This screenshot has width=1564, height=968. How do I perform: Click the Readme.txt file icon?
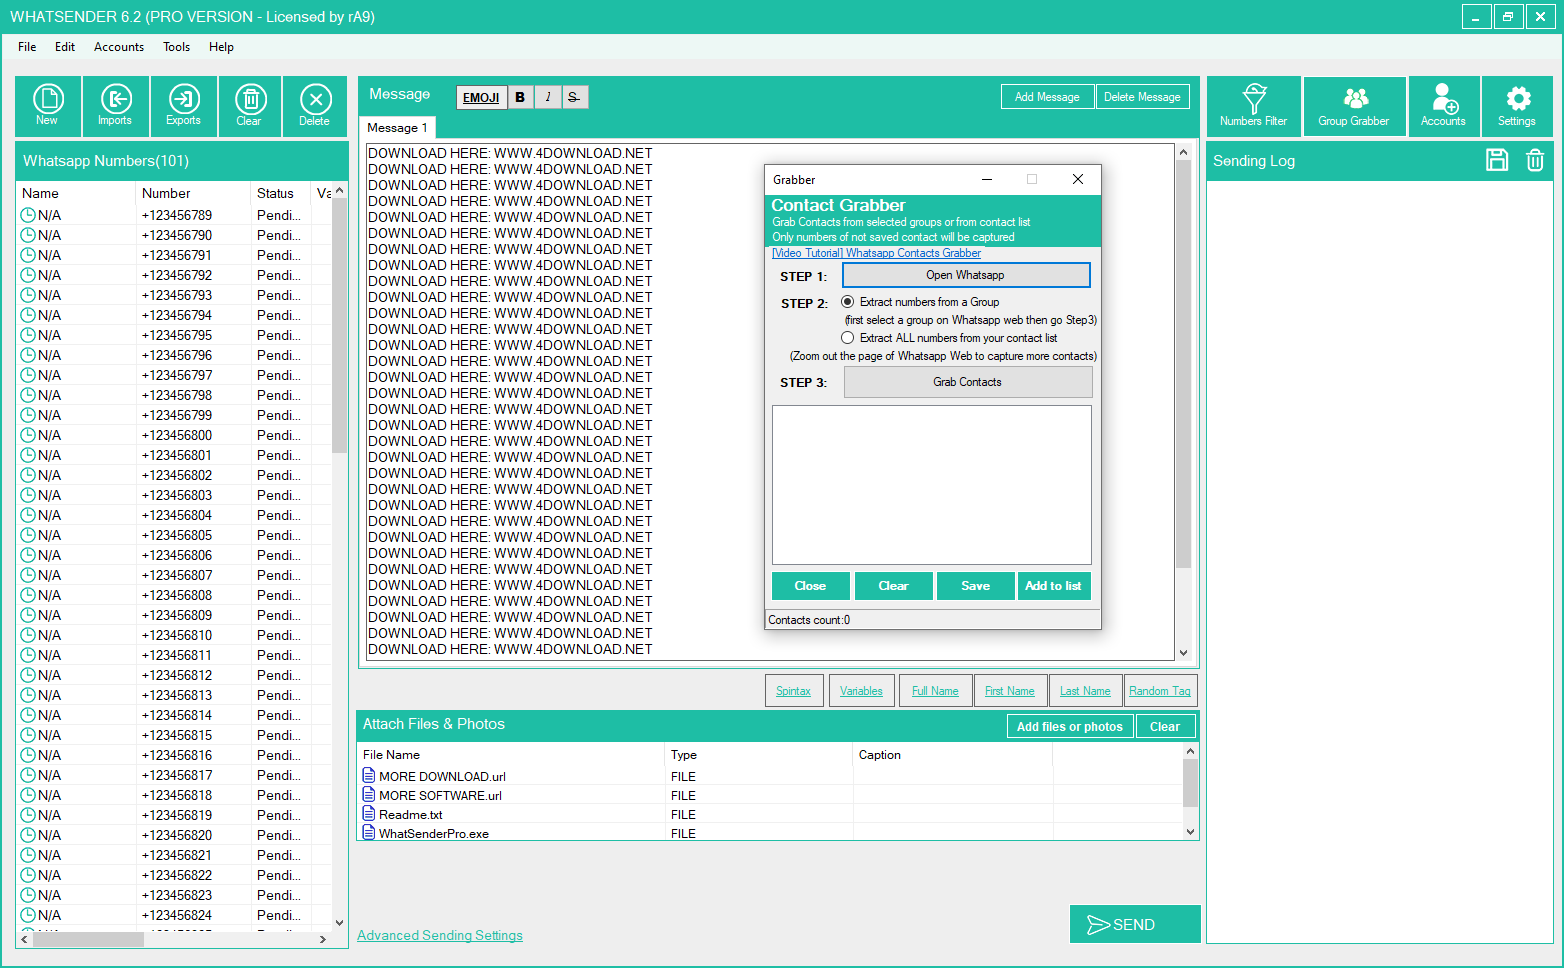[369, 814]
